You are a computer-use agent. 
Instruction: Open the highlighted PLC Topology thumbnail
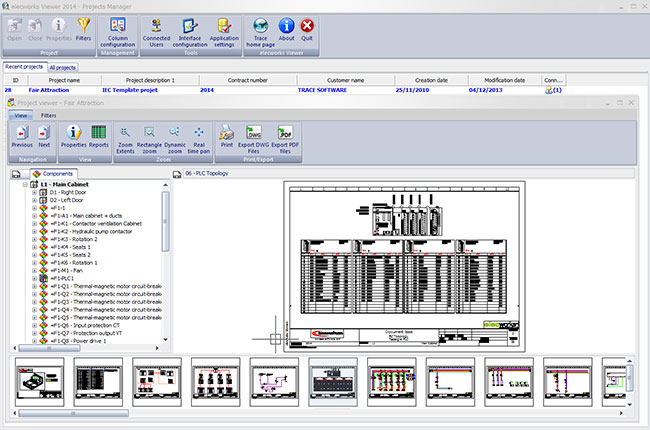point(333,382)
